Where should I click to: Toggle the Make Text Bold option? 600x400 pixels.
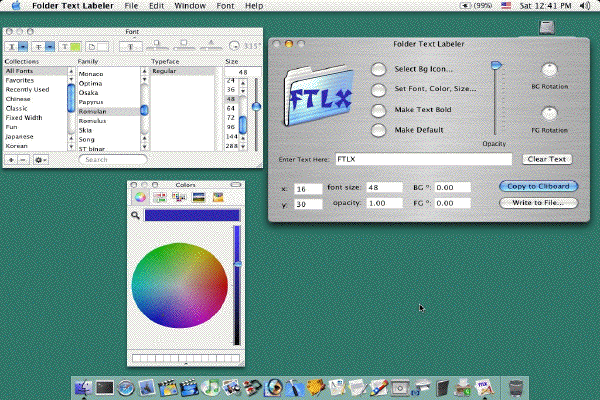(378, 111)
